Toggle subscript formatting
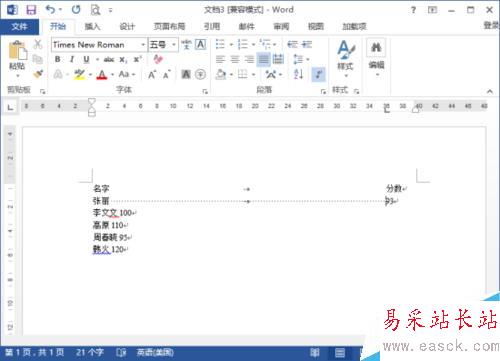The width and height of the screenshot is (500, 361). (123, 60)
